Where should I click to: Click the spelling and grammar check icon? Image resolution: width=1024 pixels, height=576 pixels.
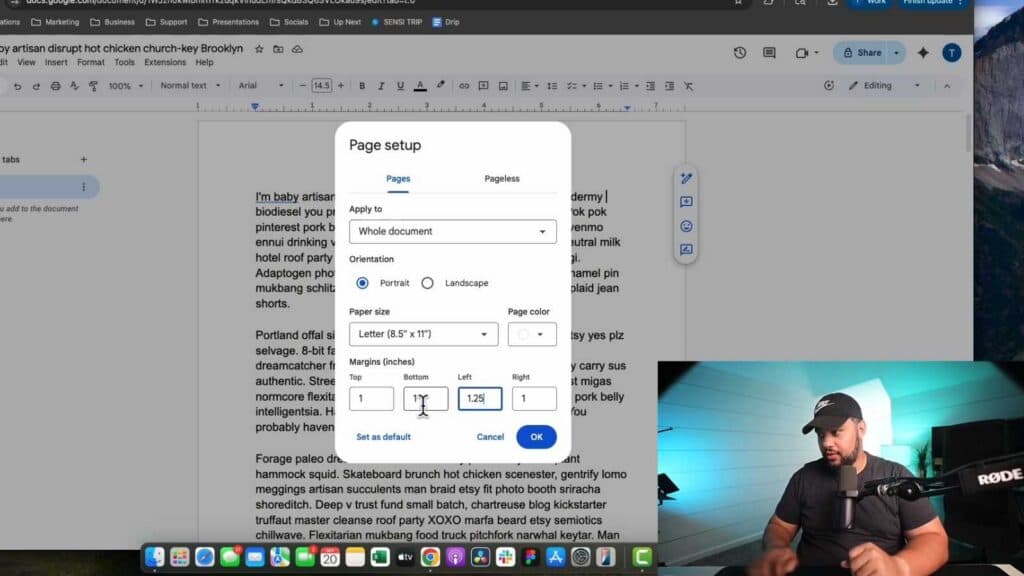click(x=74, y=86)
